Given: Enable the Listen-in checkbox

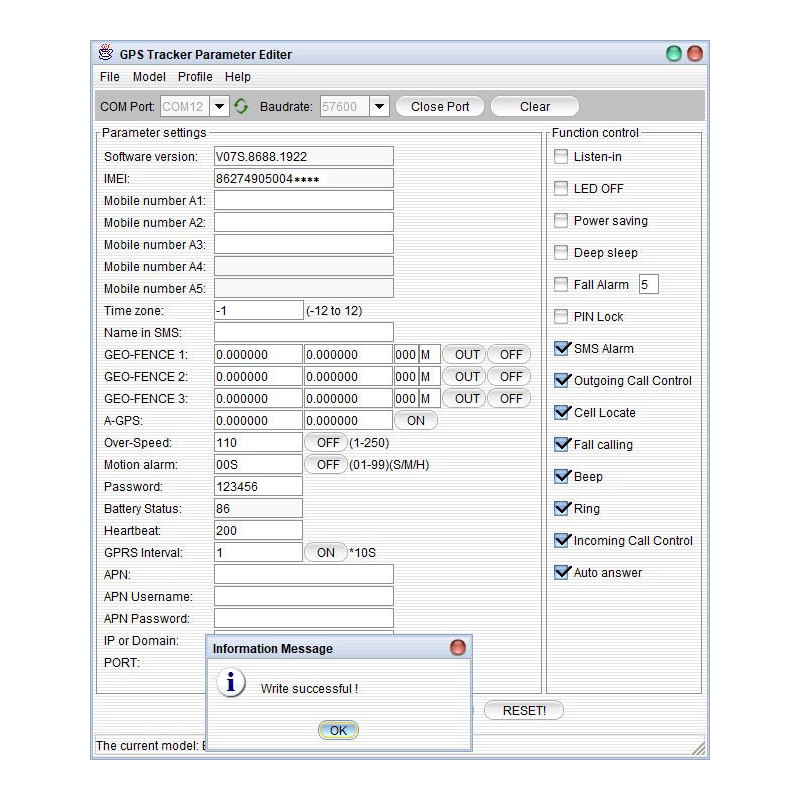Looking at the screenshot, I should pyautogui.click(x=560, y=156).
